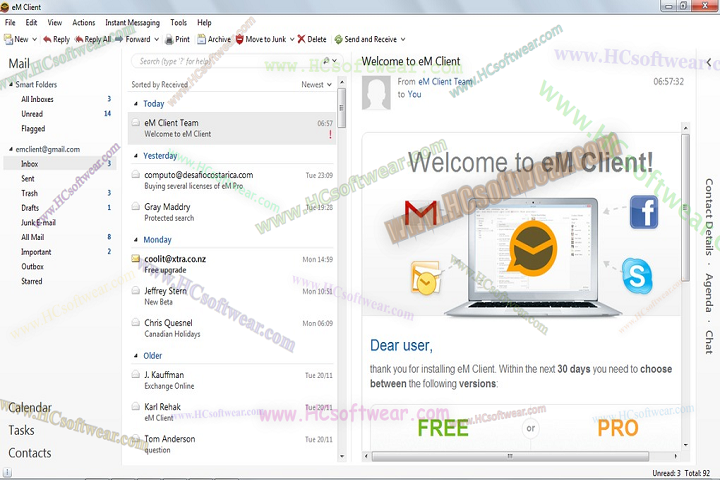This screenshot has width=720, height=480.
Task: Click the search magnifier options icon
Action: (x=326, y=61)
